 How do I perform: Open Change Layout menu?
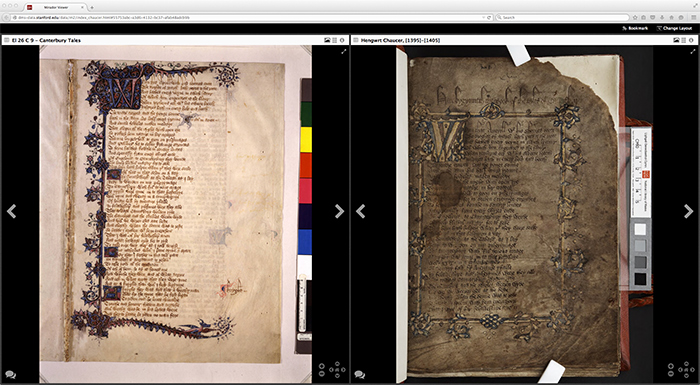pos(674,28)
